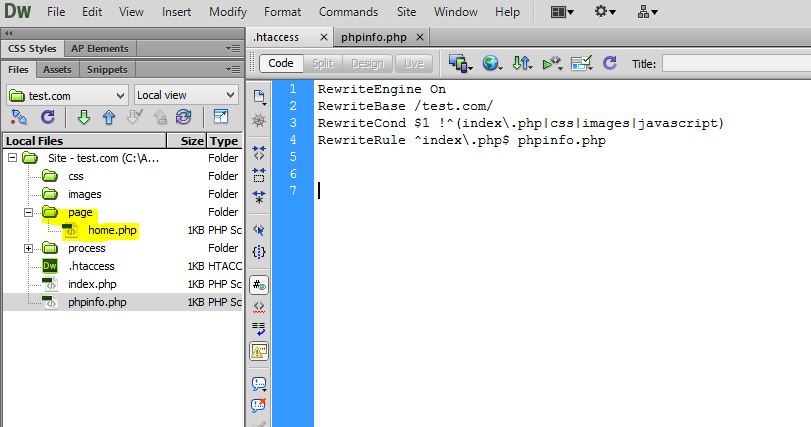Close the phpinfo.php document tab

(x=420, y=37)
